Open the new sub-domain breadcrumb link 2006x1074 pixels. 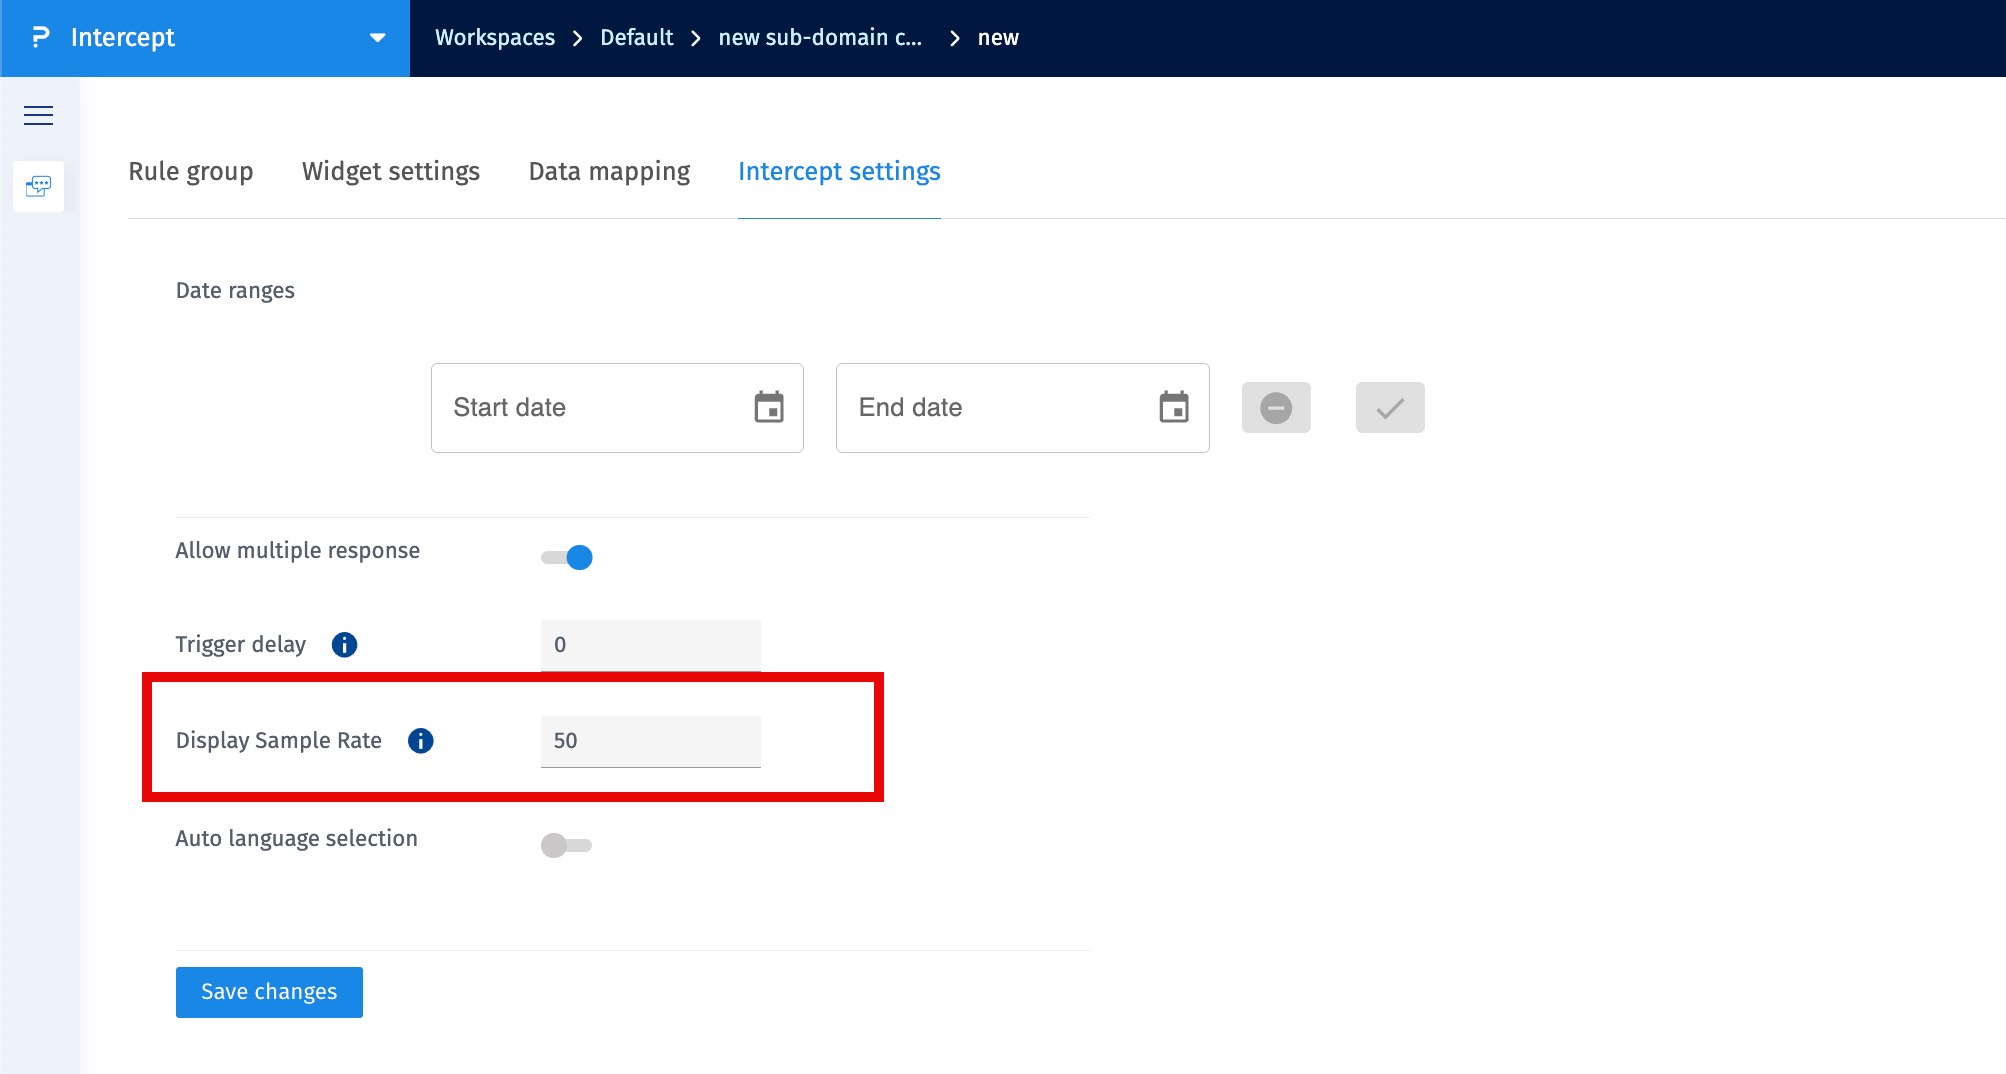click(820, 38)
